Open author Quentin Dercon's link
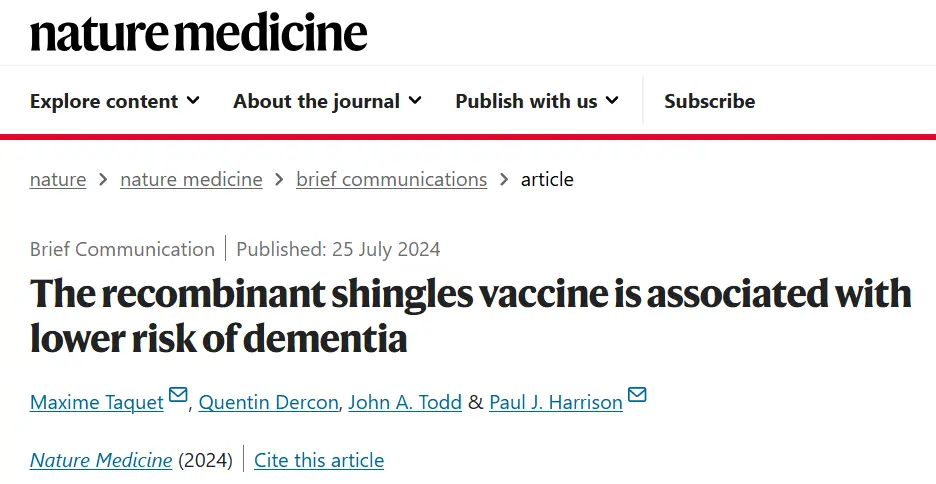This screenshot has width=936, height=484. tap(269, 402)
